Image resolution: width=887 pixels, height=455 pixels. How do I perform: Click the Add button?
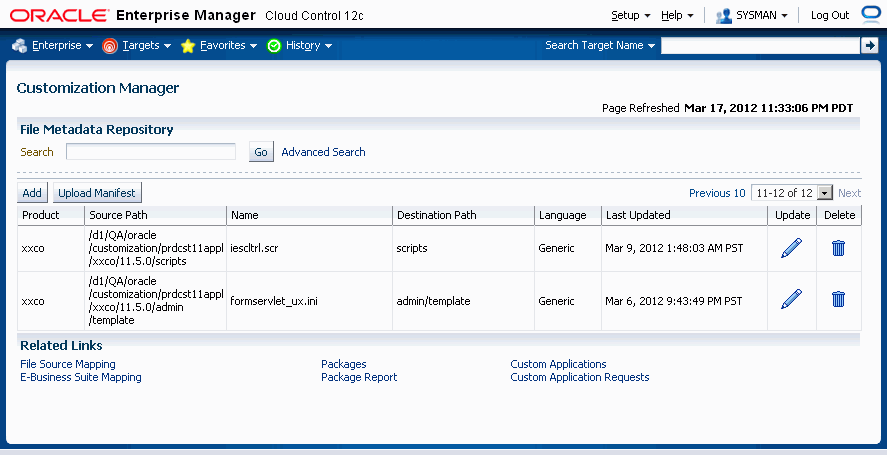32,192
